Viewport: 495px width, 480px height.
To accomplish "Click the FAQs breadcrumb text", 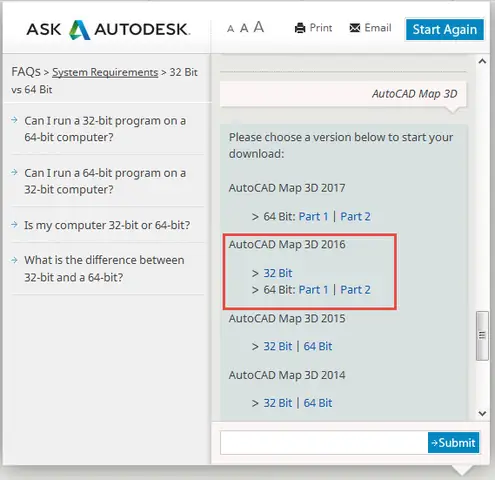I will coord(26,72).
